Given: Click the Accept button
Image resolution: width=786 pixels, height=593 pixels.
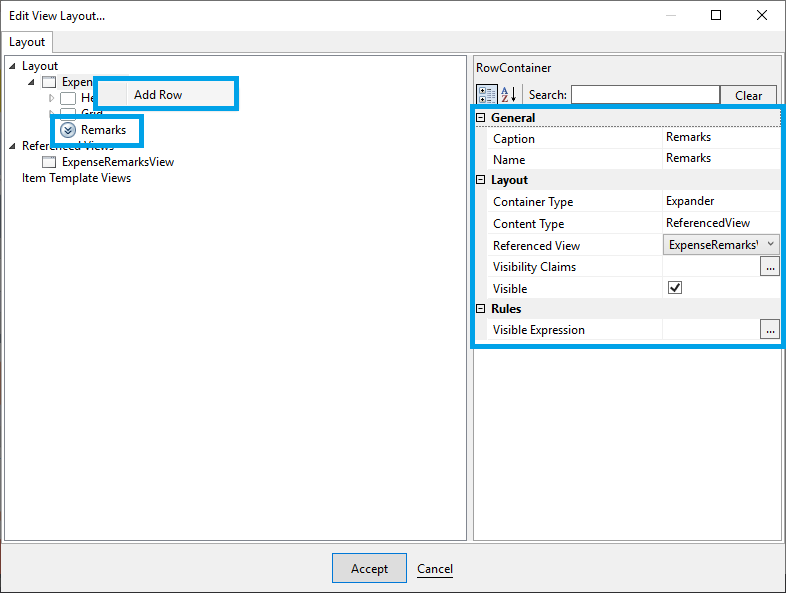Looking at the screenshot, I should [x=369, y=568].
